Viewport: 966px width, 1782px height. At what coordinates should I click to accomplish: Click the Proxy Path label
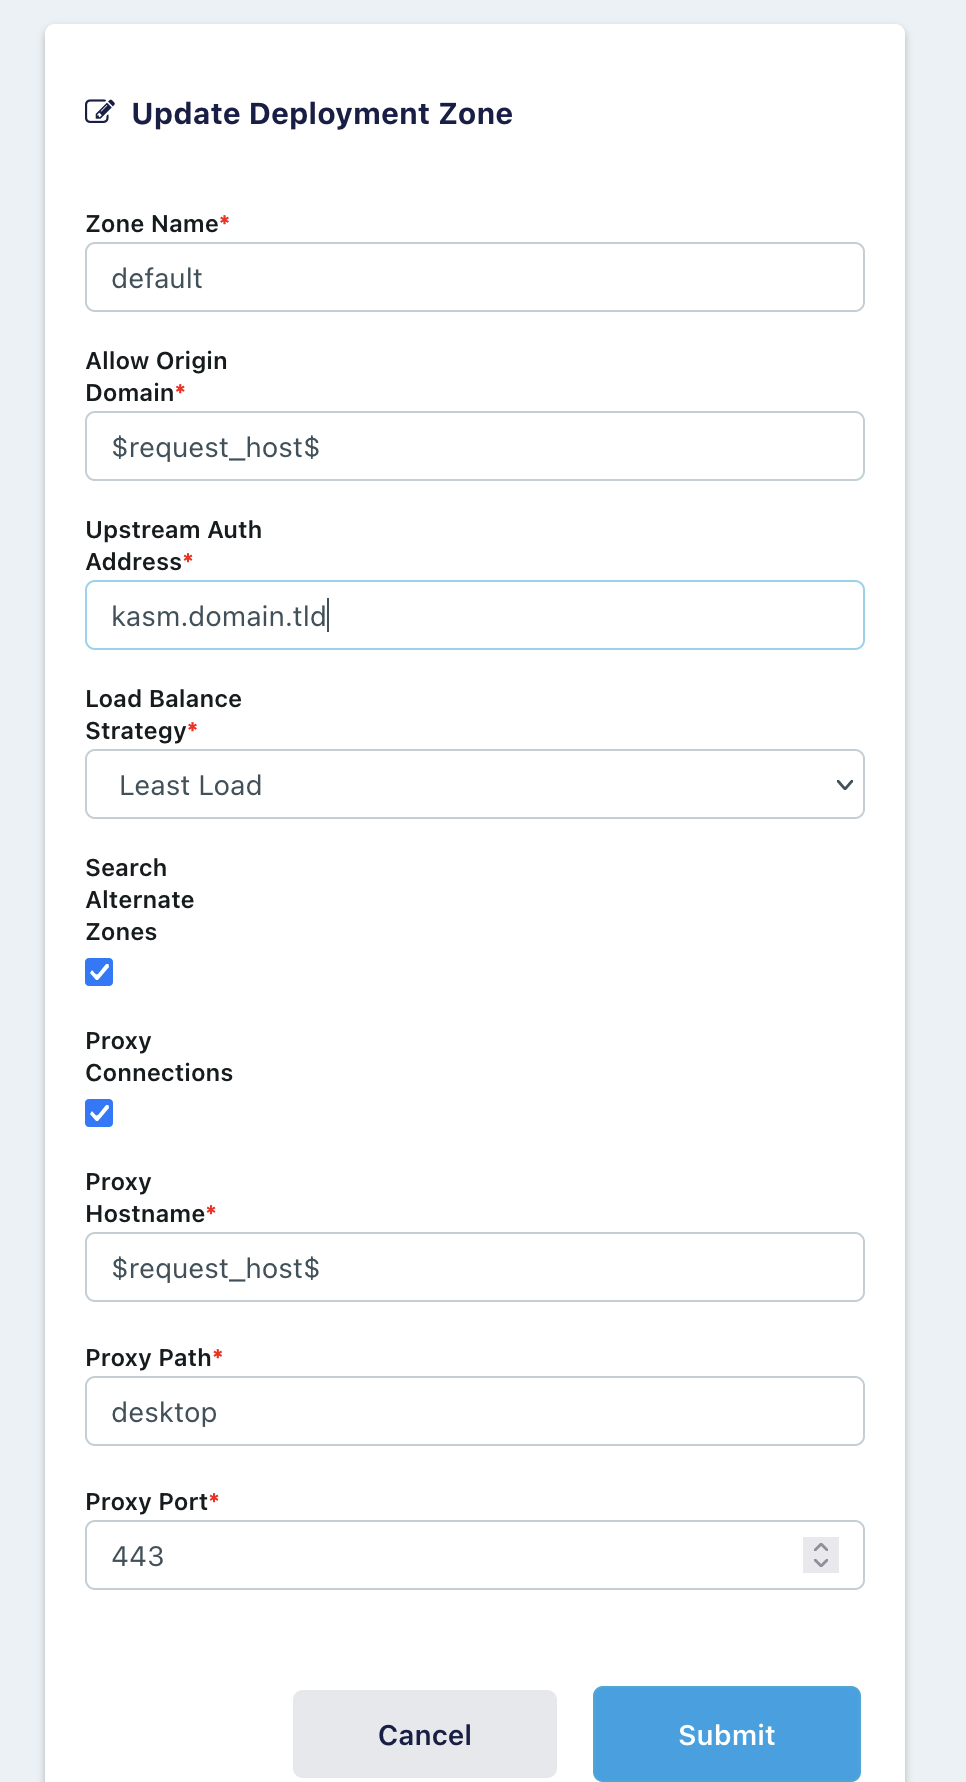(146, 1357)
